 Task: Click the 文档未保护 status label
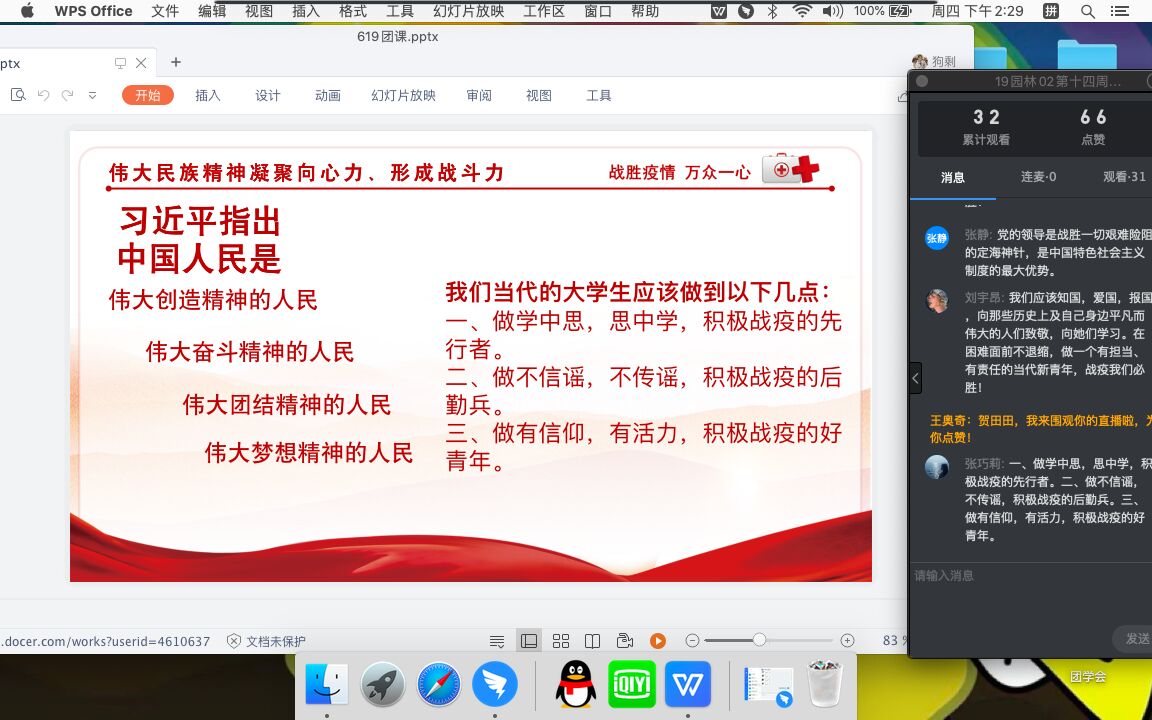click(x=267, y=641)
